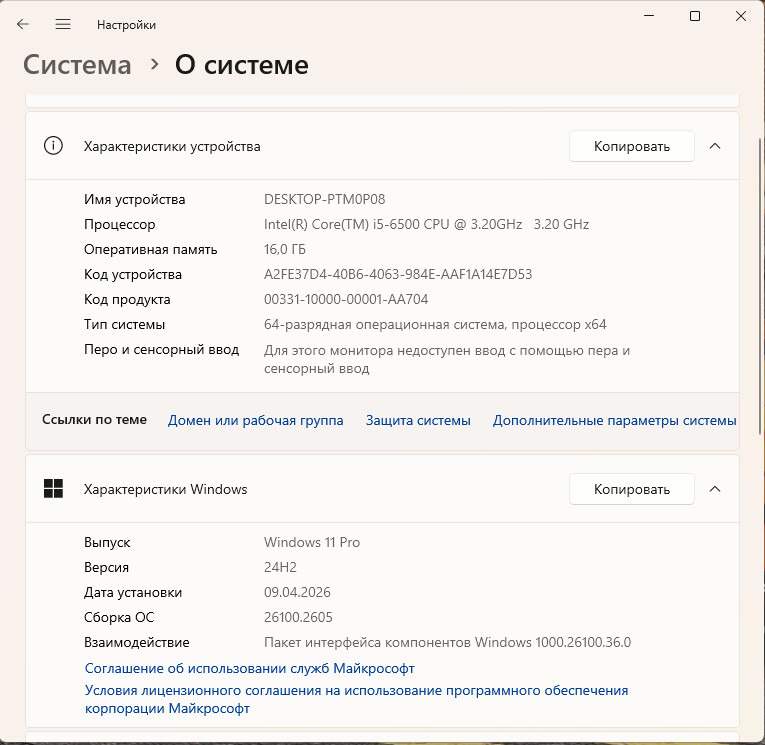Close the Настройки window

[x=741, y=16]
